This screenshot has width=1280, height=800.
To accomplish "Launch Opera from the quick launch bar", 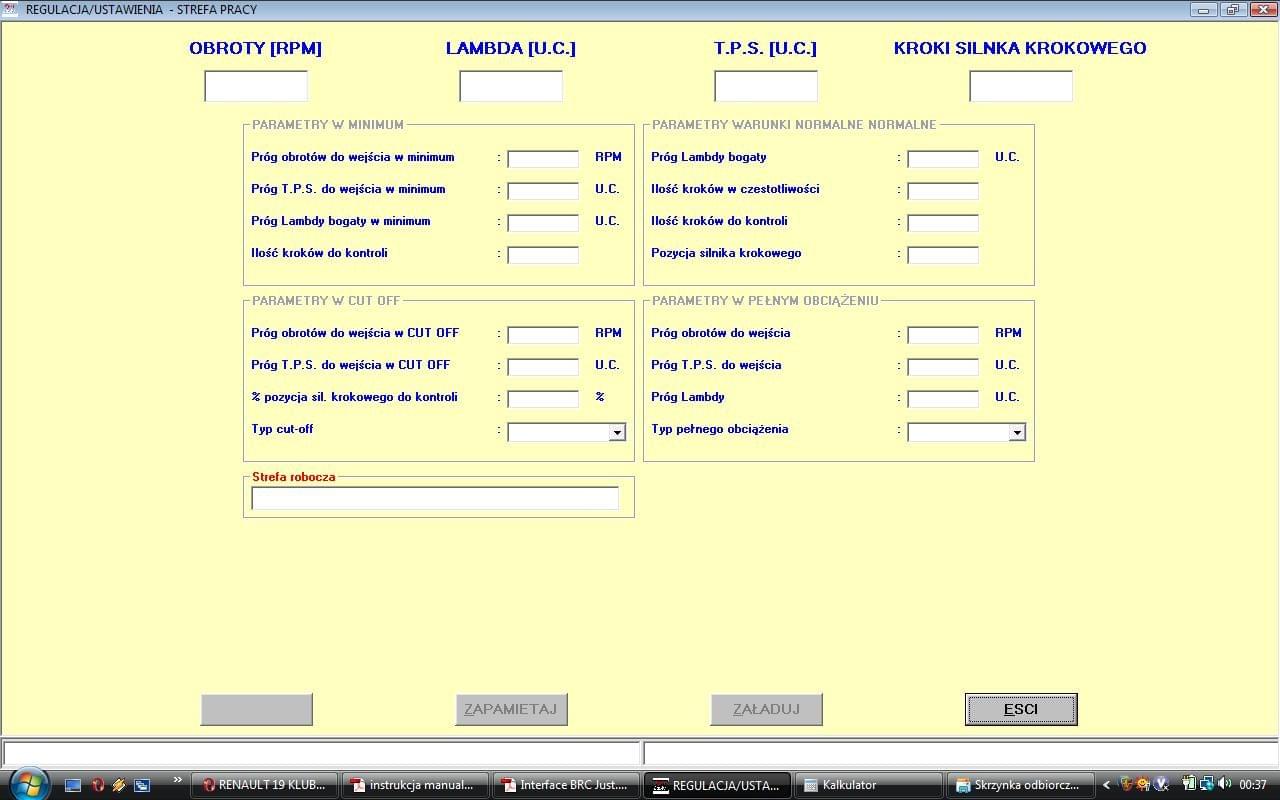I will click(97, 785).
